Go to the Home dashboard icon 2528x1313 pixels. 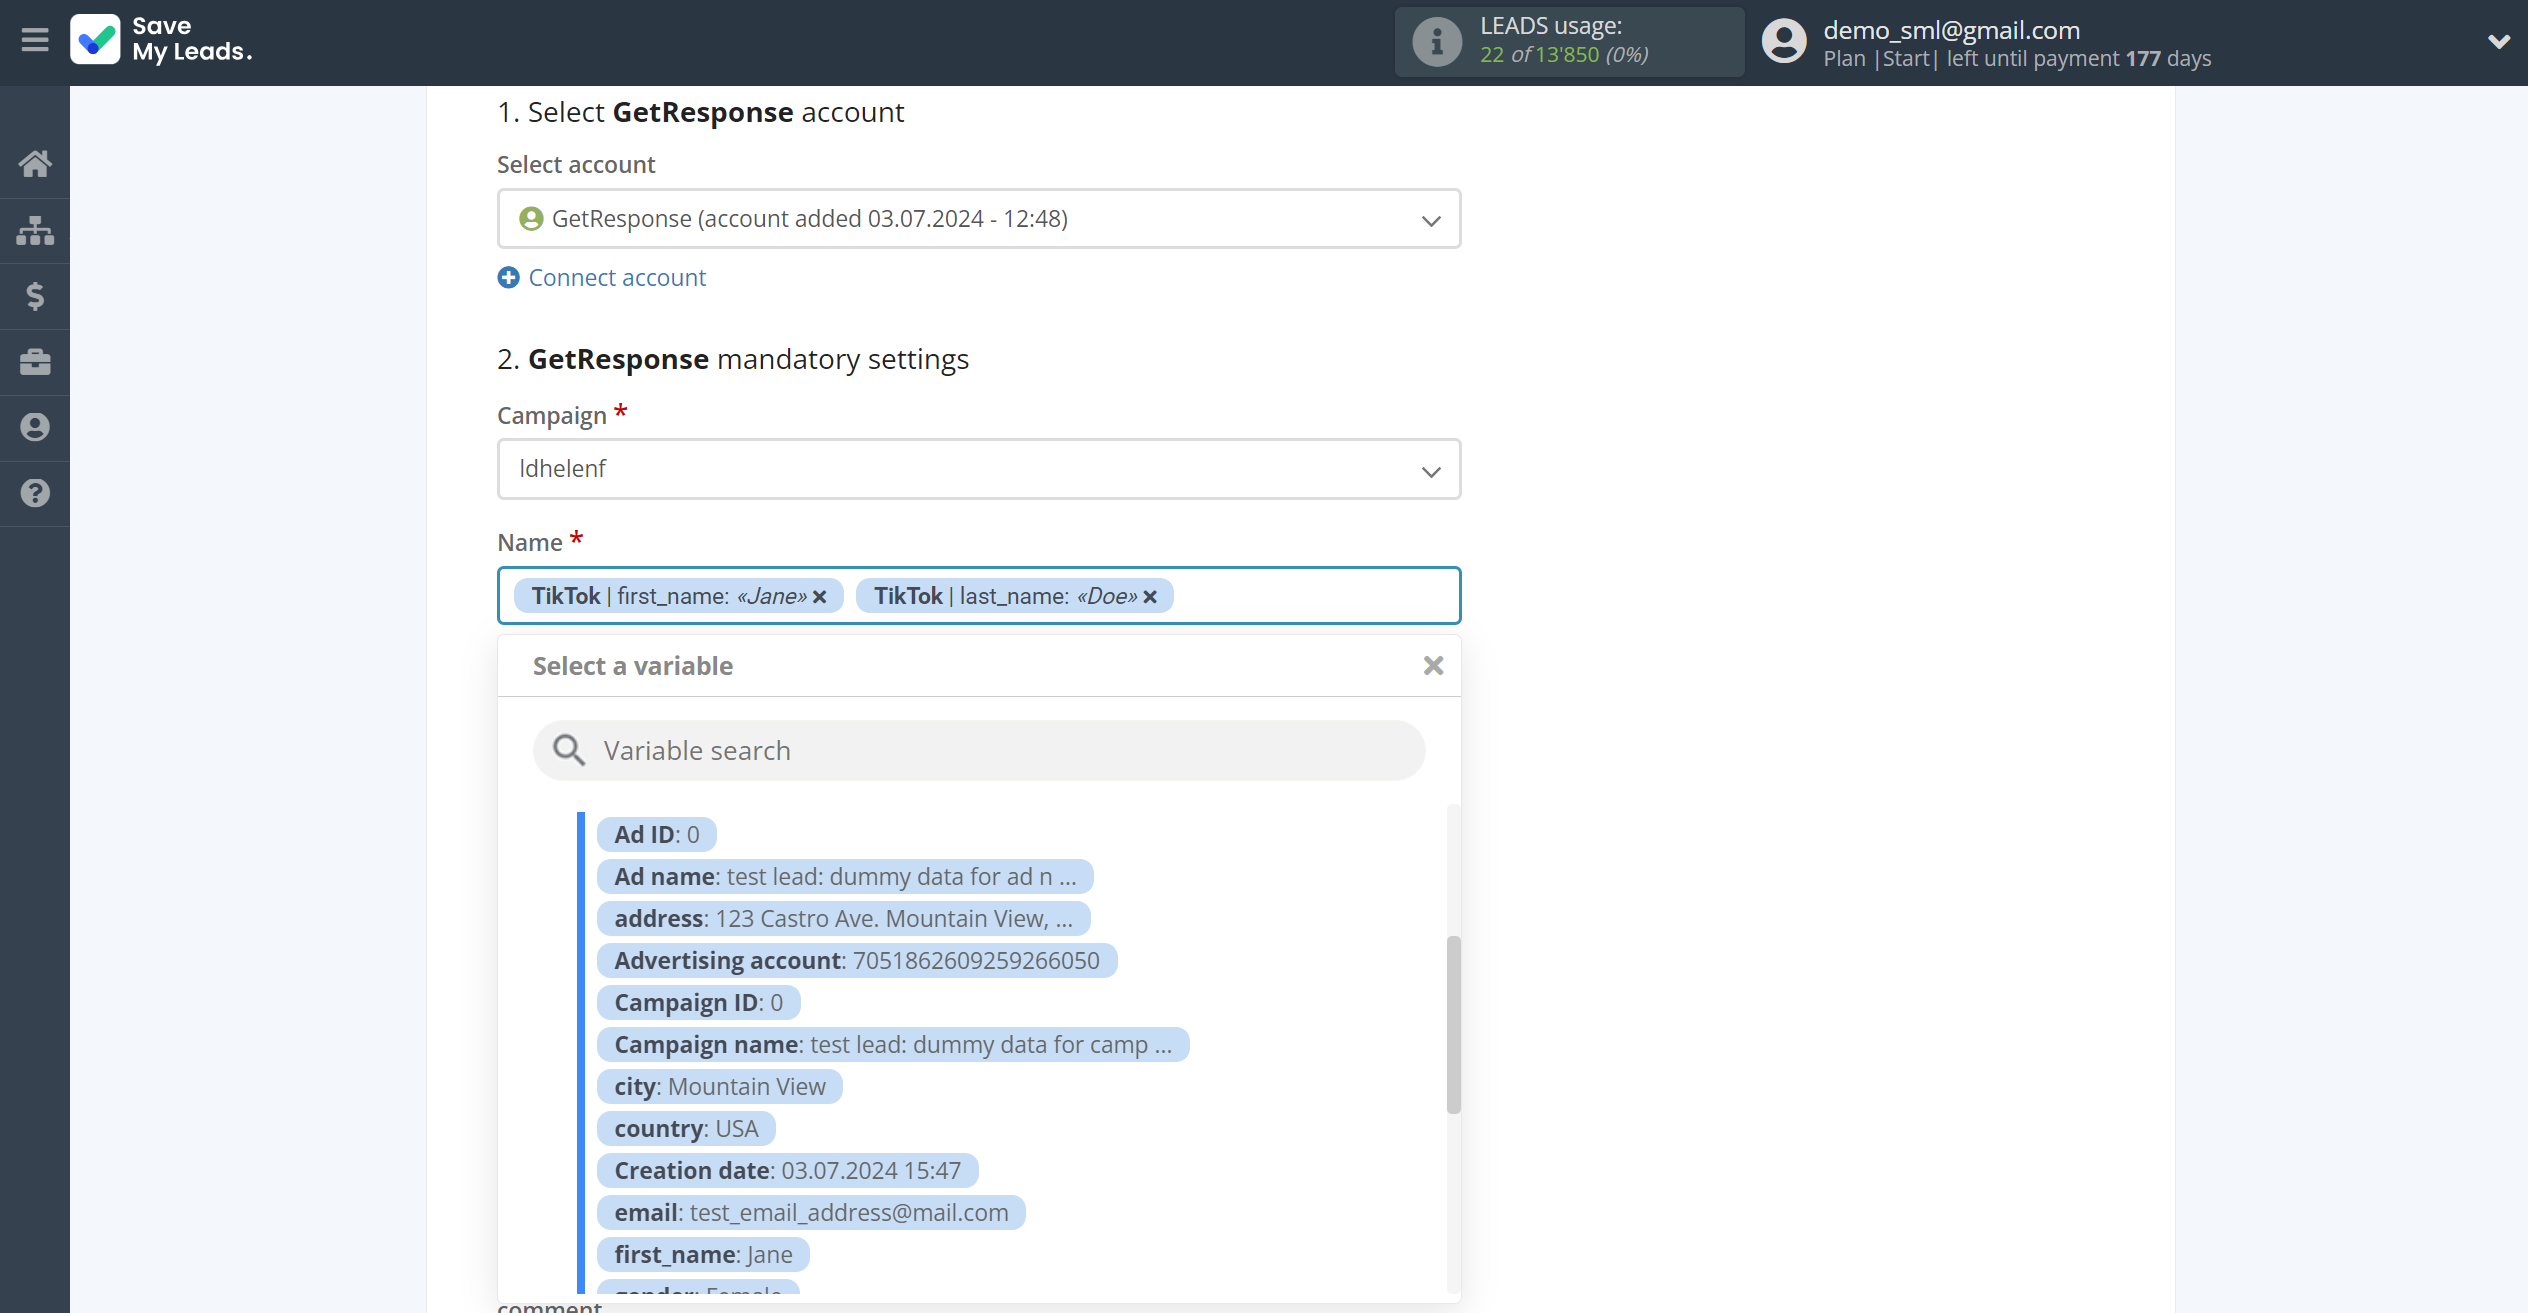[x=35, y=164]
